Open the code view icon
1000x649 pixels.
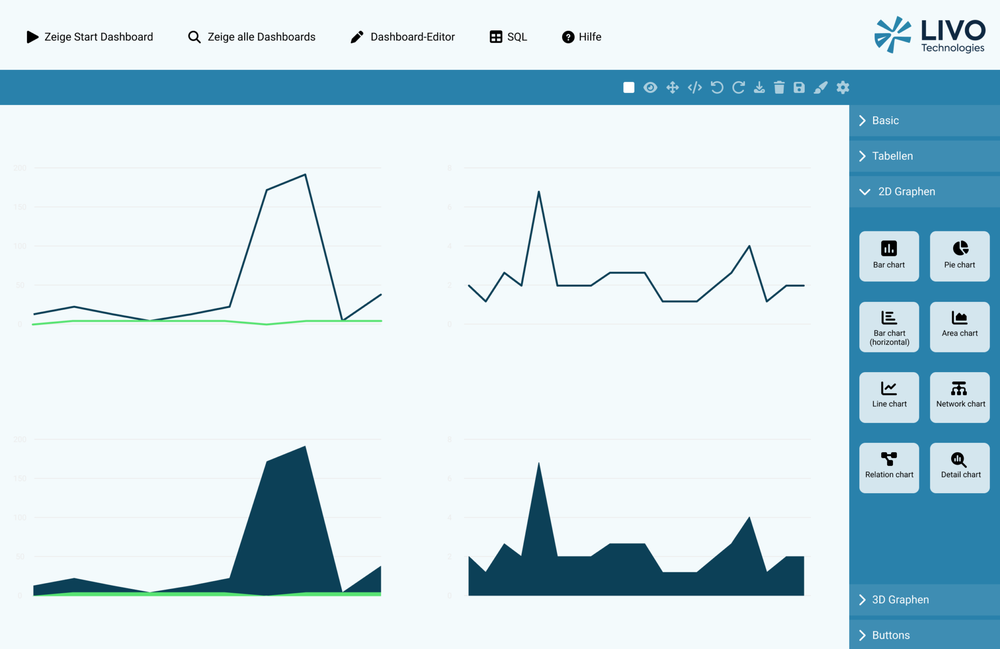(695, 87)
